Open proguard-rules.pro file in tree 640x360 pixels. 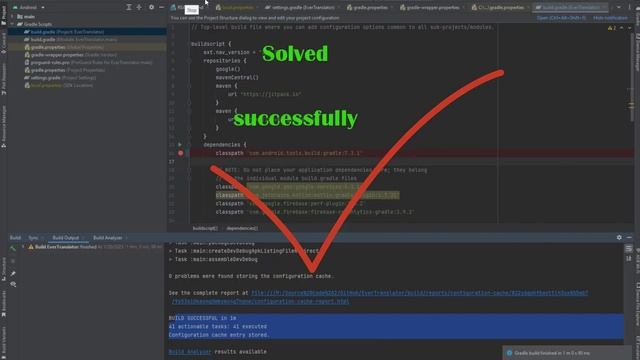tap(88, 63)
